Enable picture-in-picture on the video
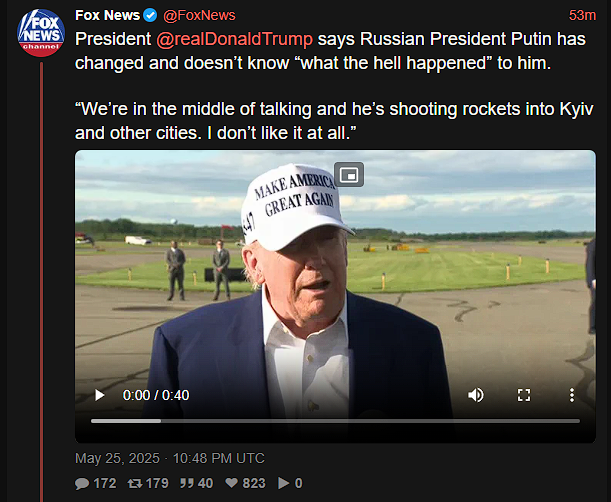Screen dimensions: 611x502 pyautogui.click(x=349, y=175)
